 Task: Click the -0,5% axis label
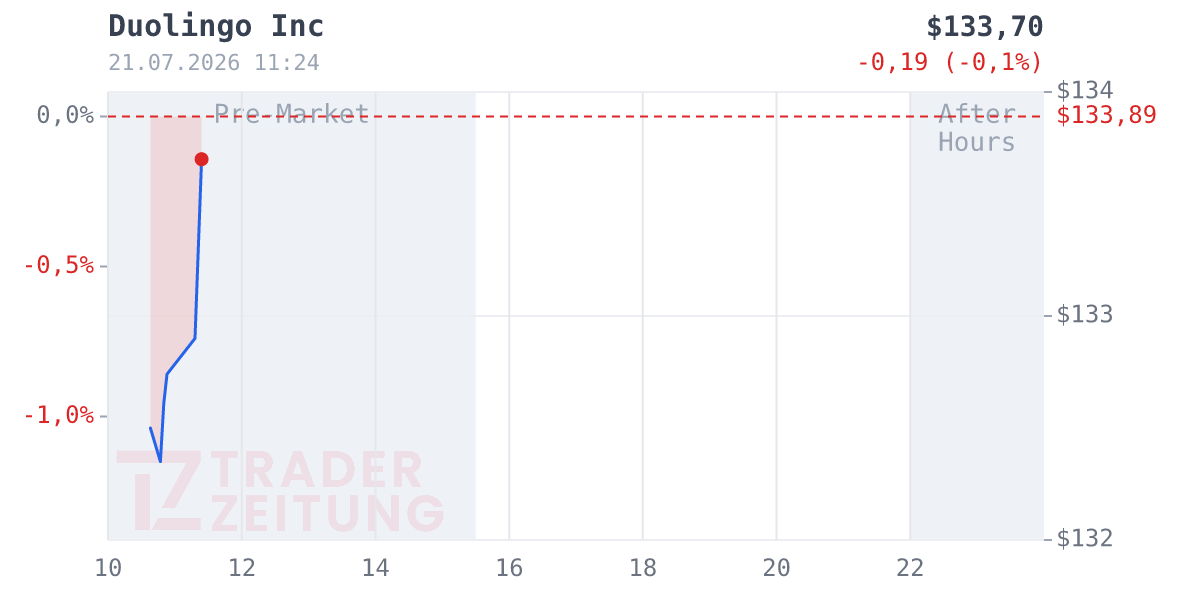58,265
